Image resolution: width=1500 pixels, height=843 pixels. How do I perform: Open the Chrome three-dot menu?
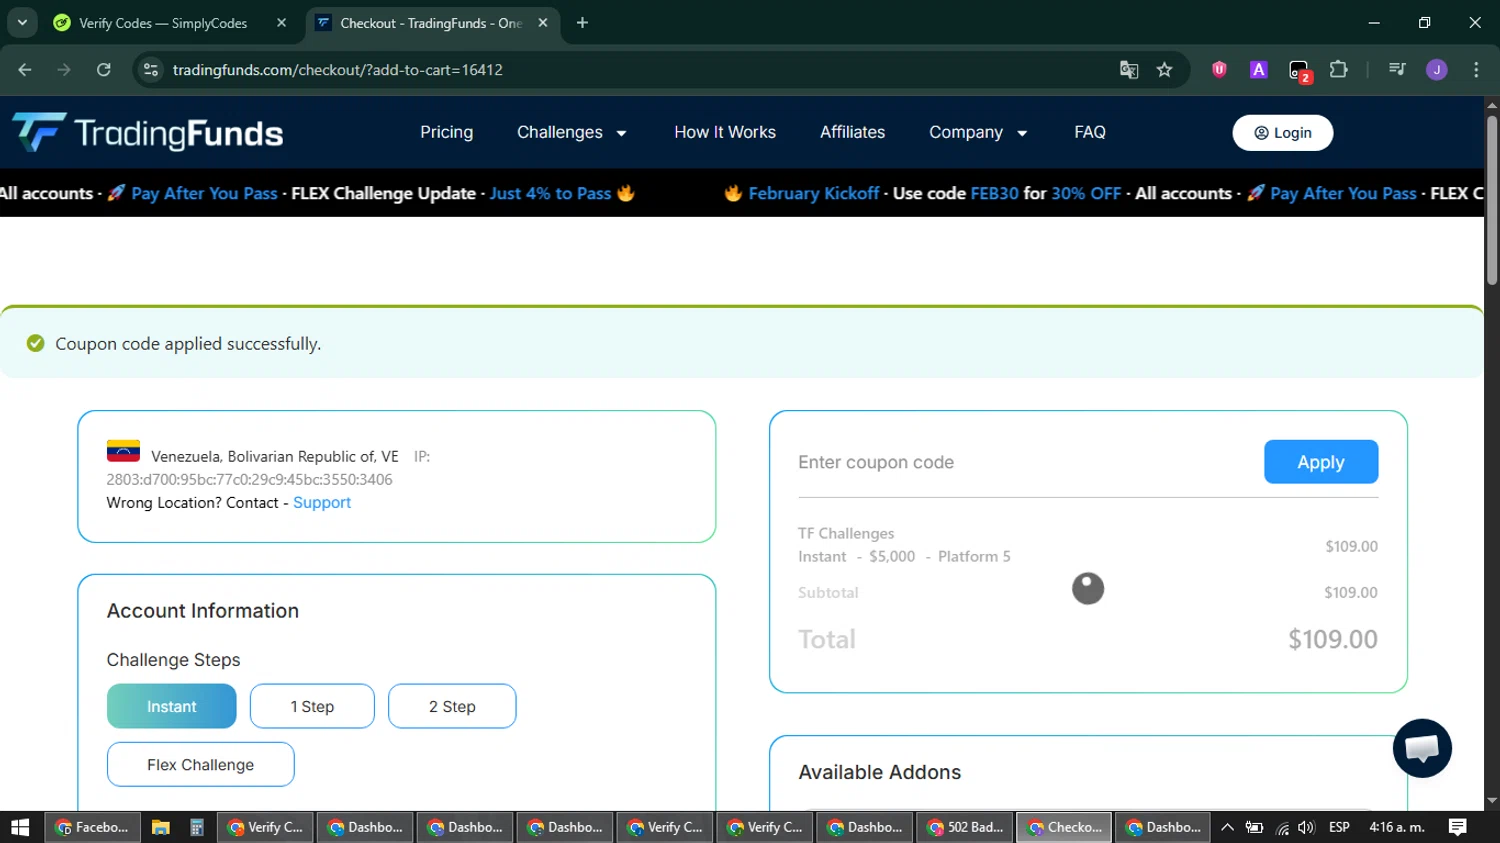(x=1476, y=70)
